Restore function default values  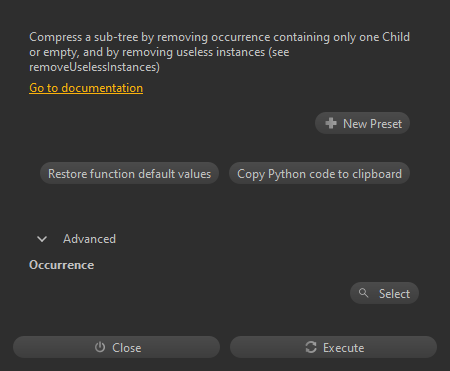[129, 173]
